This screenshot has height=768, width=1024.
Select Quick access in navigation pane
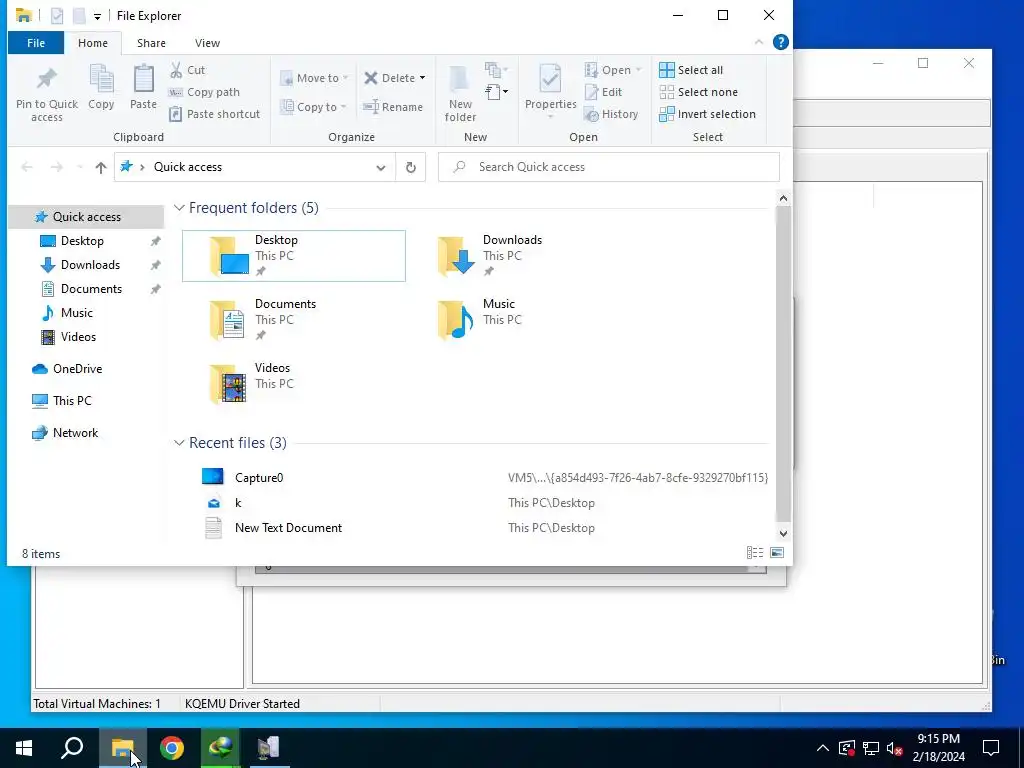[86, 217]
